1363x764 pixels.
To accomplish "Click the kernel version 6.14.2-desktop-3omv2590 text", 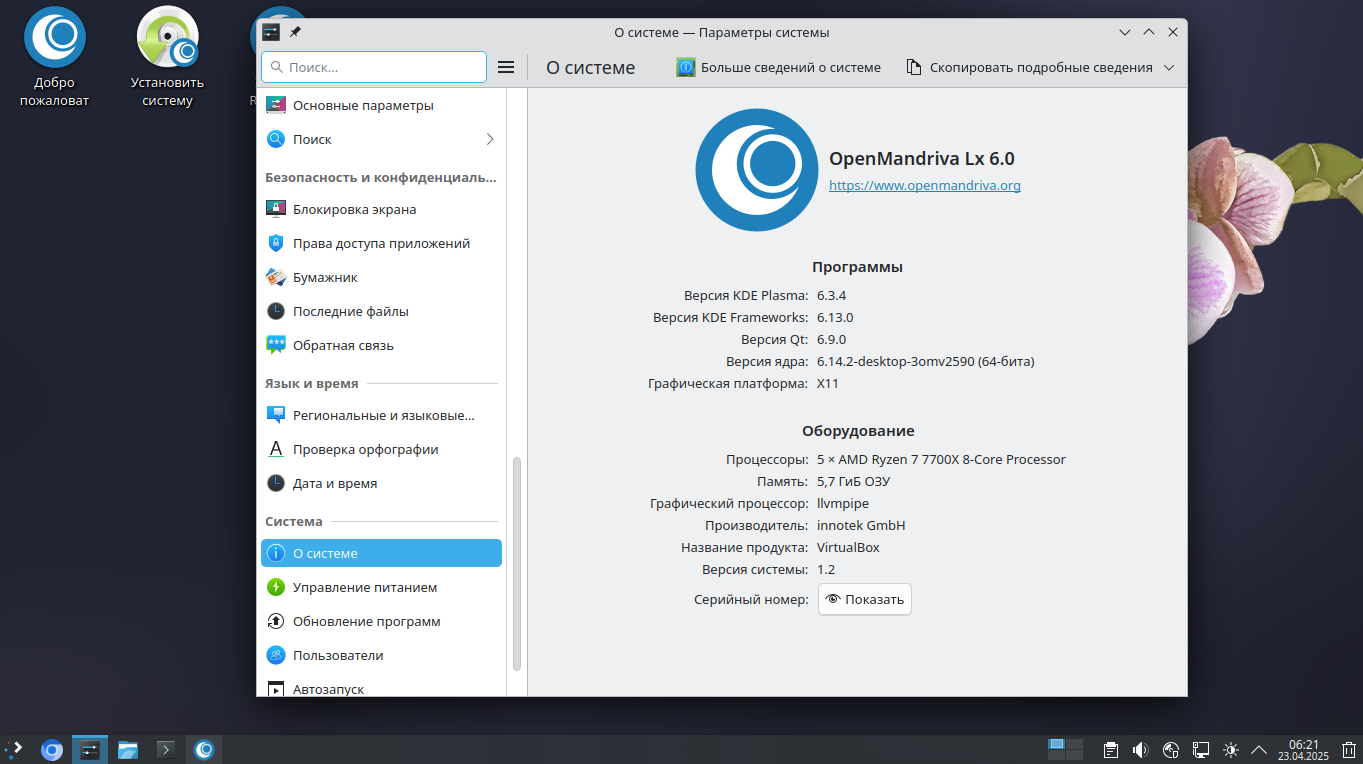I will 926,361.
